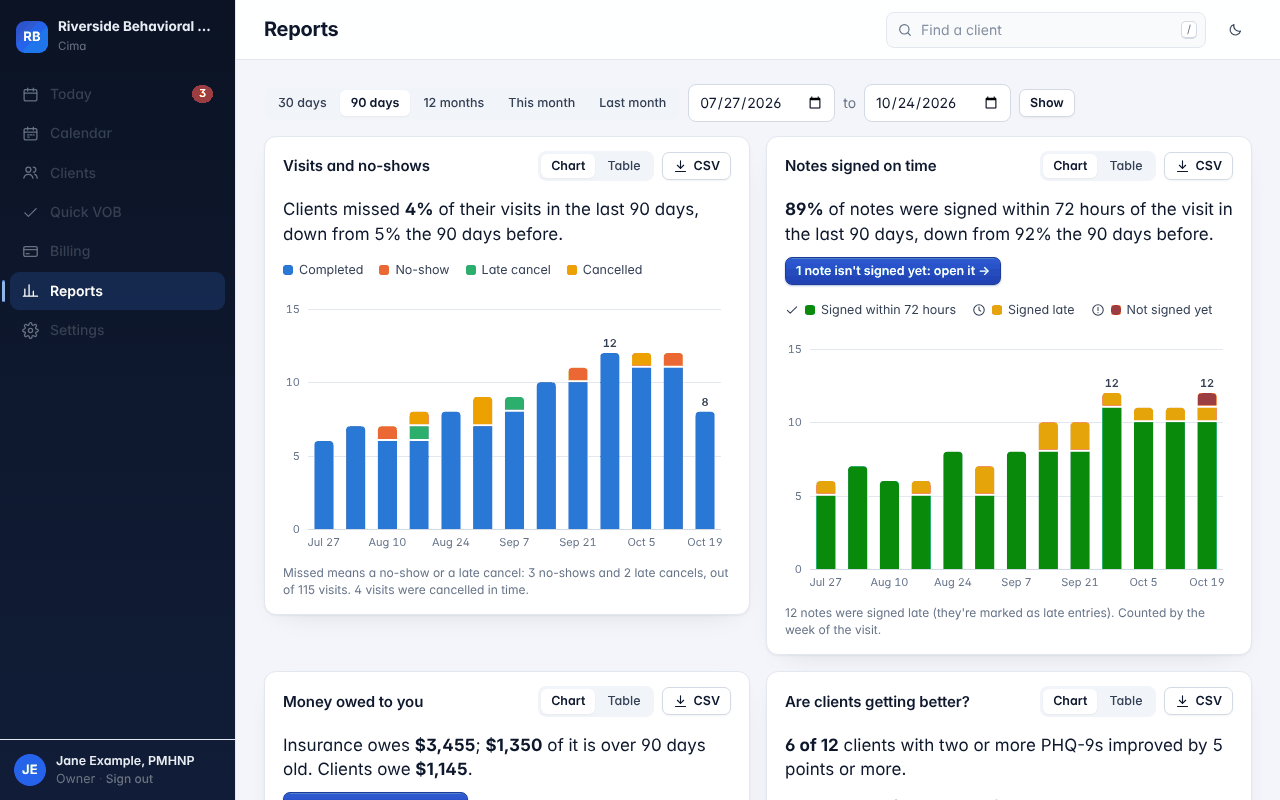Select Chart view for Notes signed on time
Screen dimensions: 1280x800
coord(1070,166)
